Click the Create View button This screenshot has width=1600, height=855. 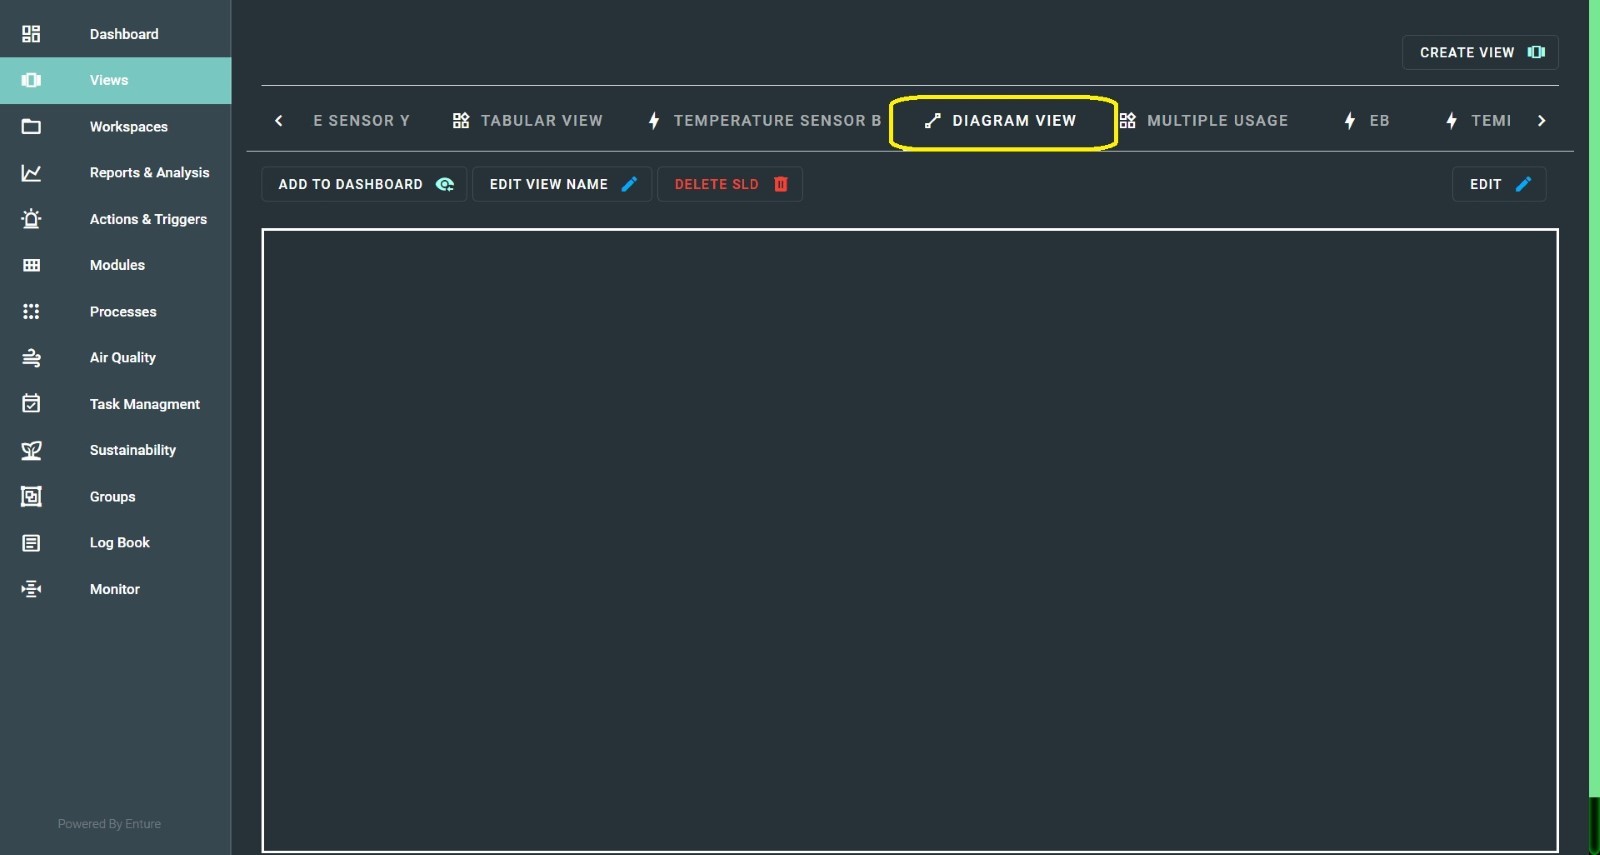[x=1480, y=53]
